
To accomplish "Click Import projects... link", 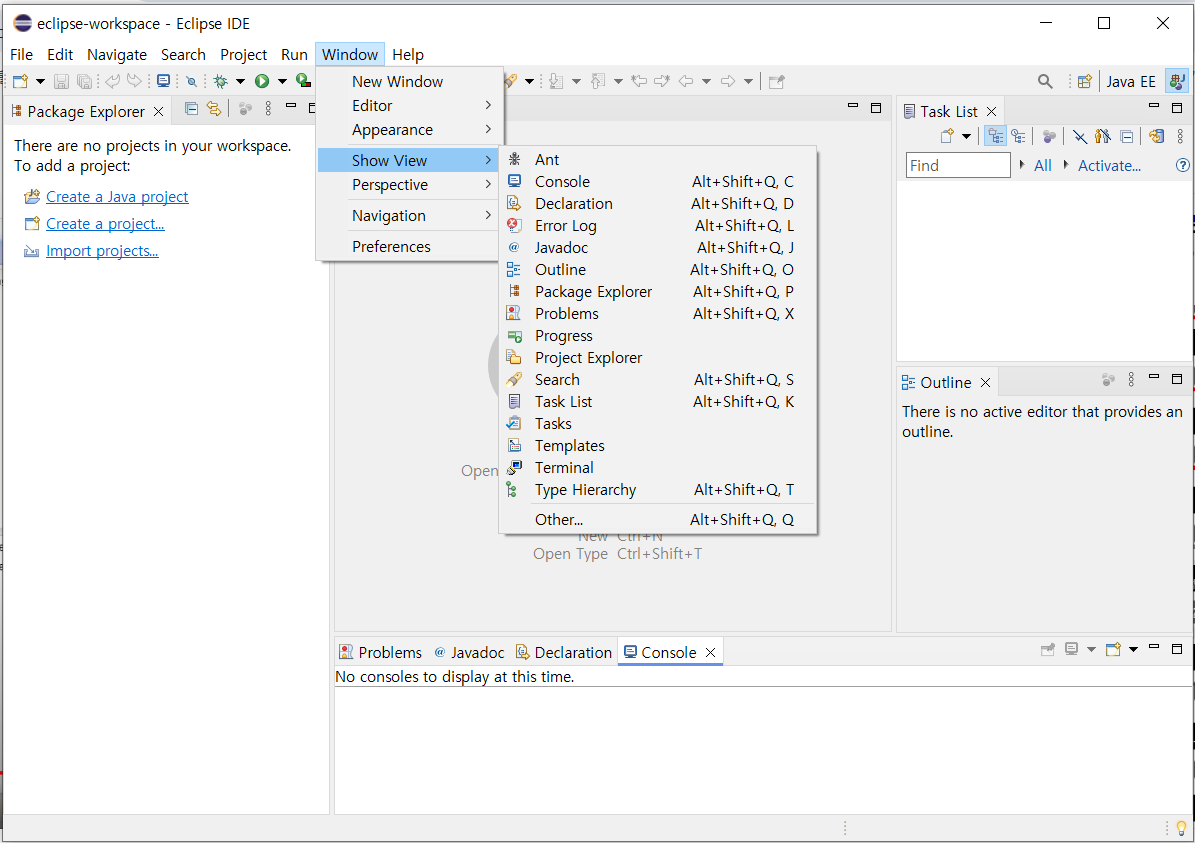I will pos(102,251).
